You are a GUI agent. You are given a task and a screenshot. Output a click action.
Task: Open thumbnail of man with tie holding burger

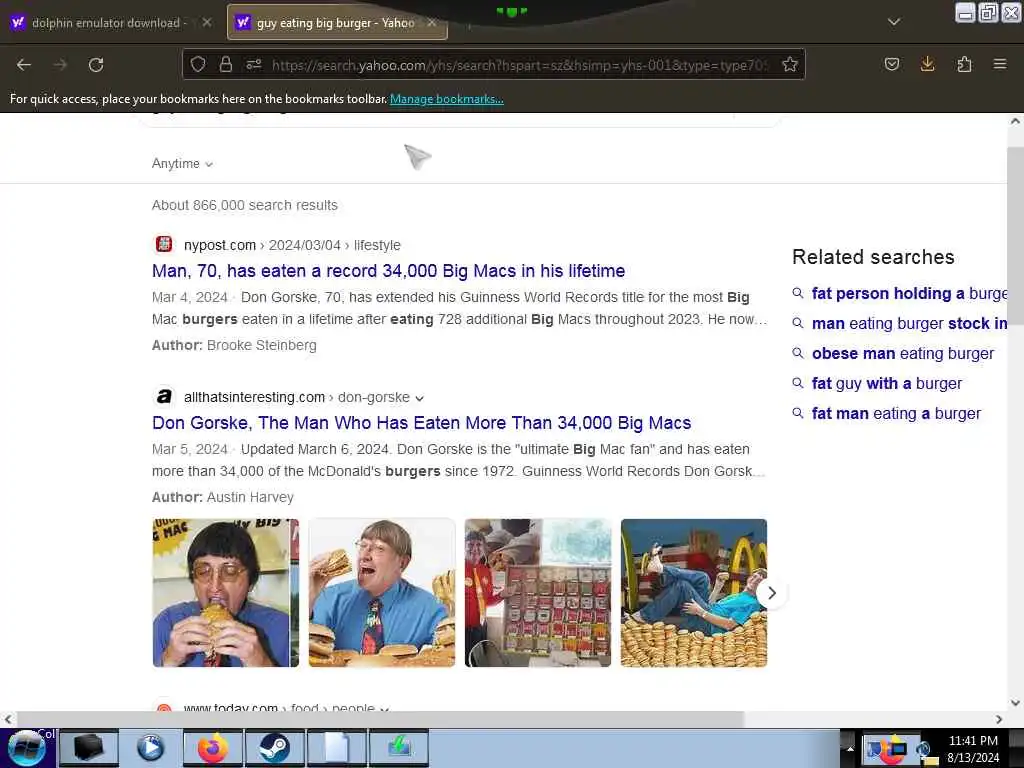point(381,593)
